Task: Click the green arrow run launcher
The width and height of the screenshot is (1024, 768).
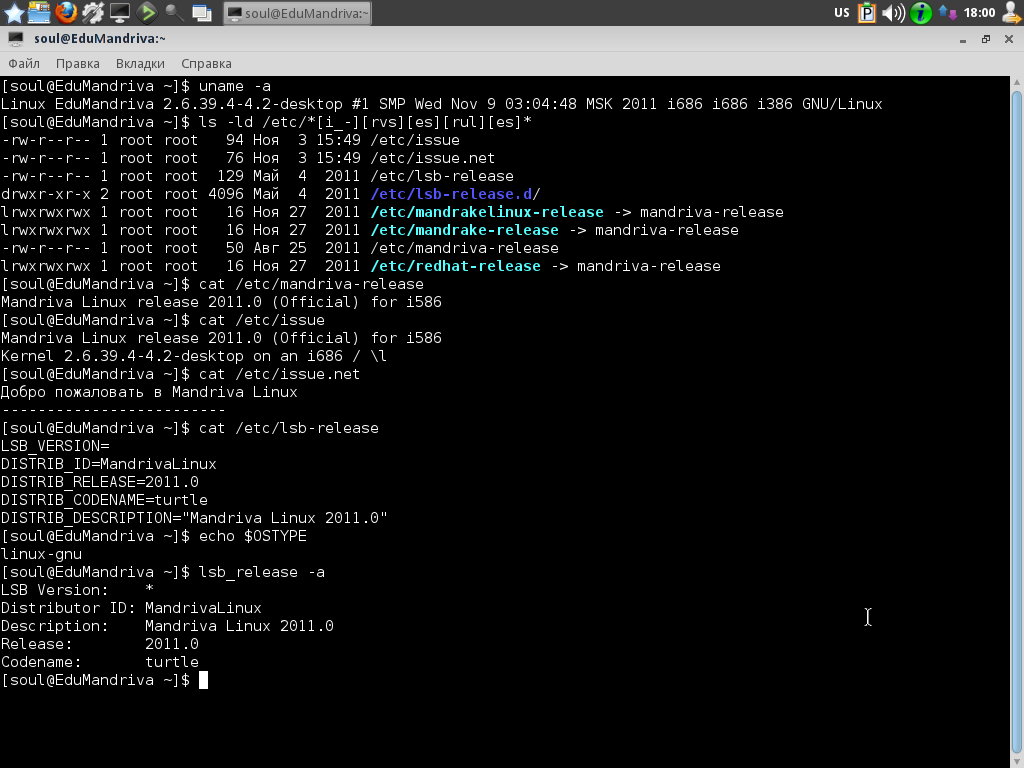Action: (x=147, y=12)
